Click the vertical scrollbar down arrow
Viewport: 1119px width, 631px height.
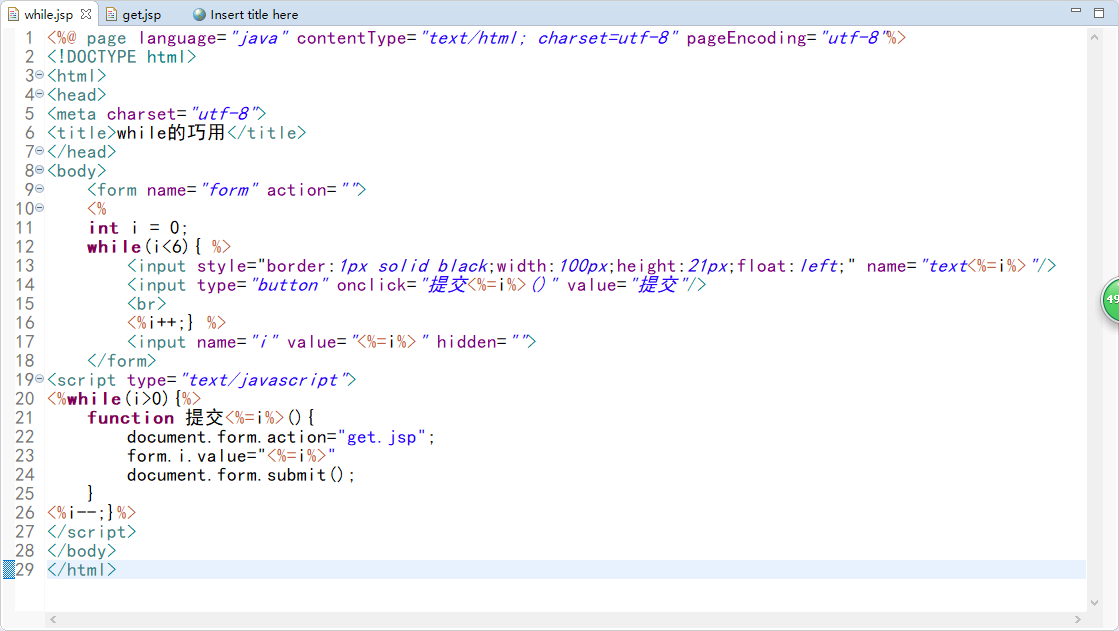(1094, 602)
